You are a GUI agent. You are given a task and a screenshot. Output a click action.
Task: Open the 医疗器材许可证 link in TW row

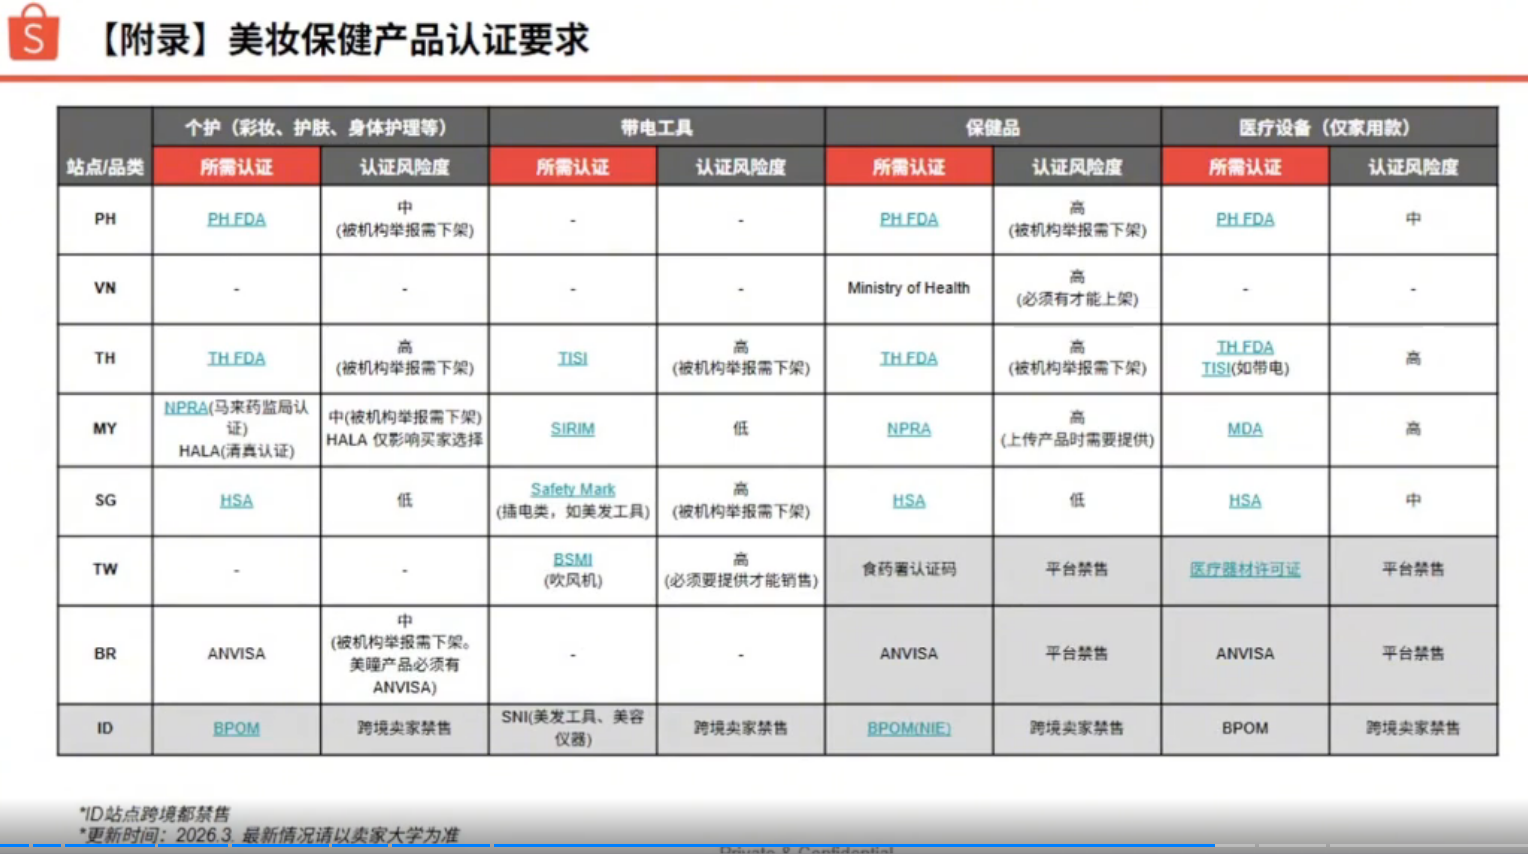[1245, 569]
